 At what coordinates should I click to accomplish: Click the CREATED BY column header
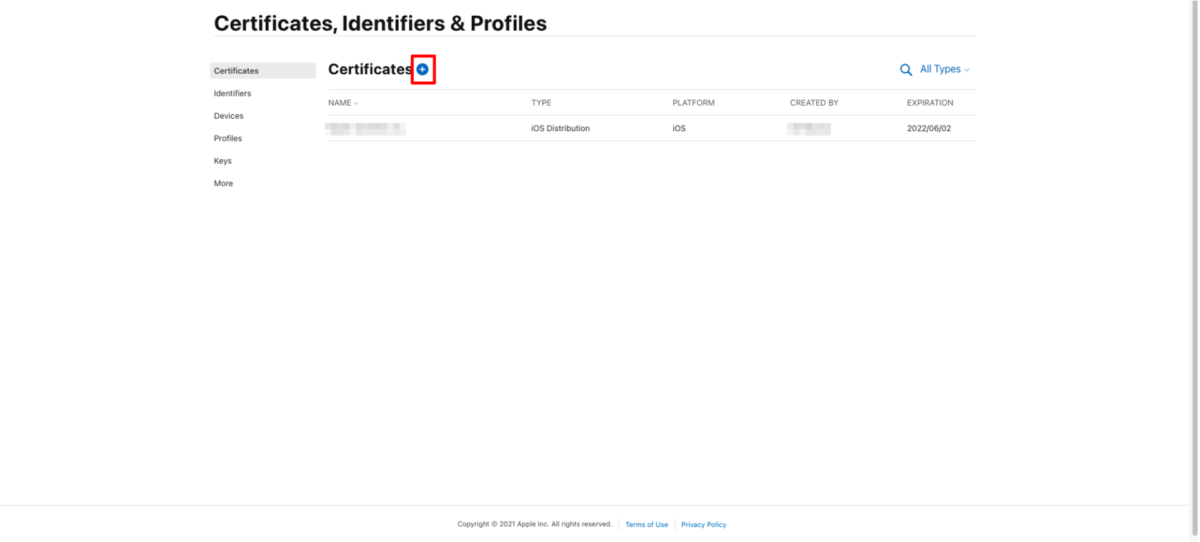[x=814, y=103]
